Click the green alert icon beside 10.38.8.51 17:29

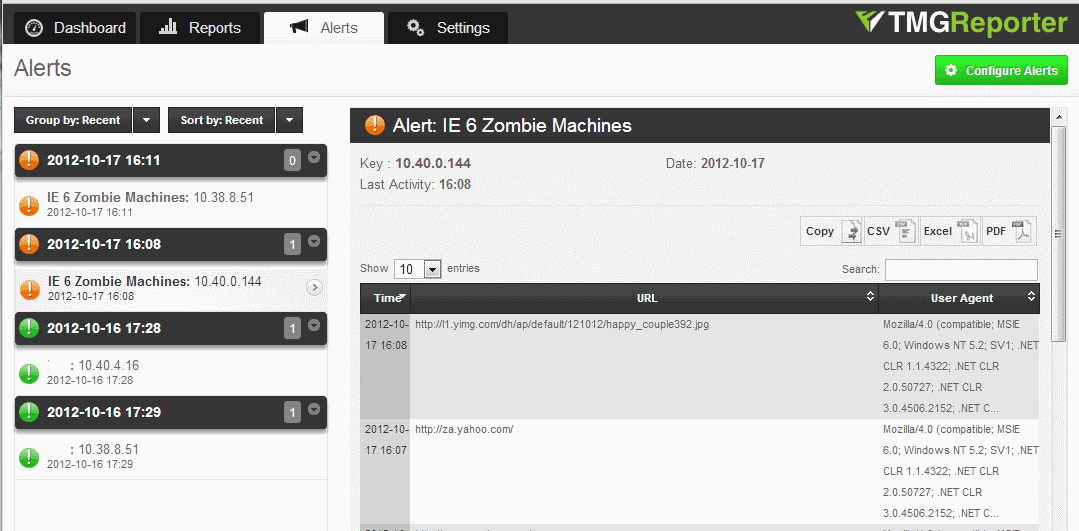tap(29, 457)
